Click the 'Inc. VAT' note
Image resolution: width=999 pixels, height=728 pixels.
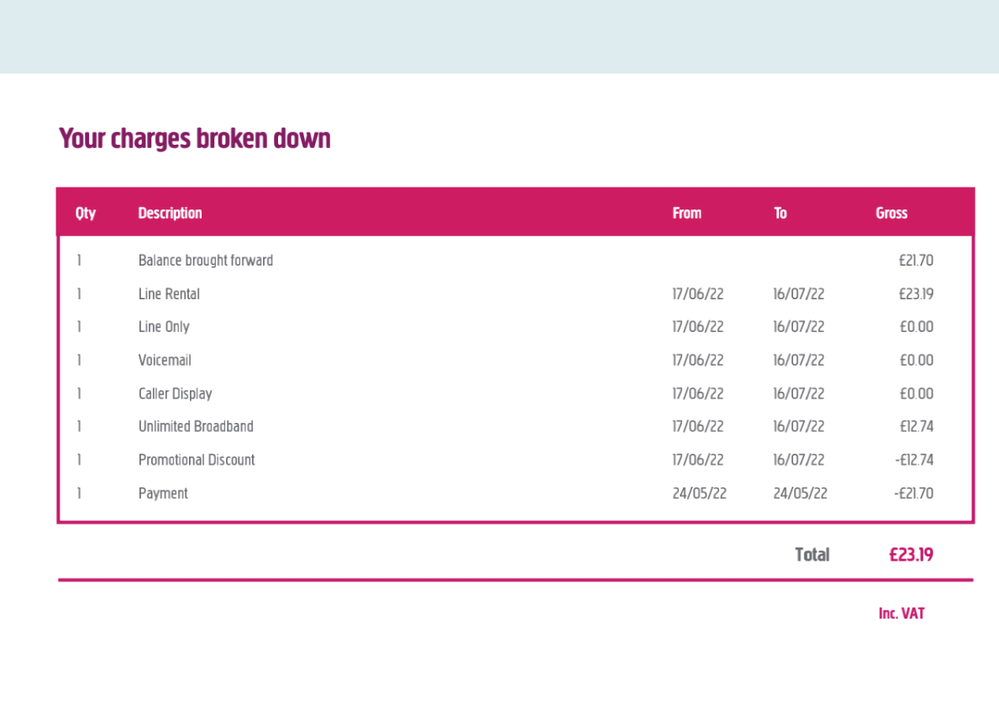(901, 614)
